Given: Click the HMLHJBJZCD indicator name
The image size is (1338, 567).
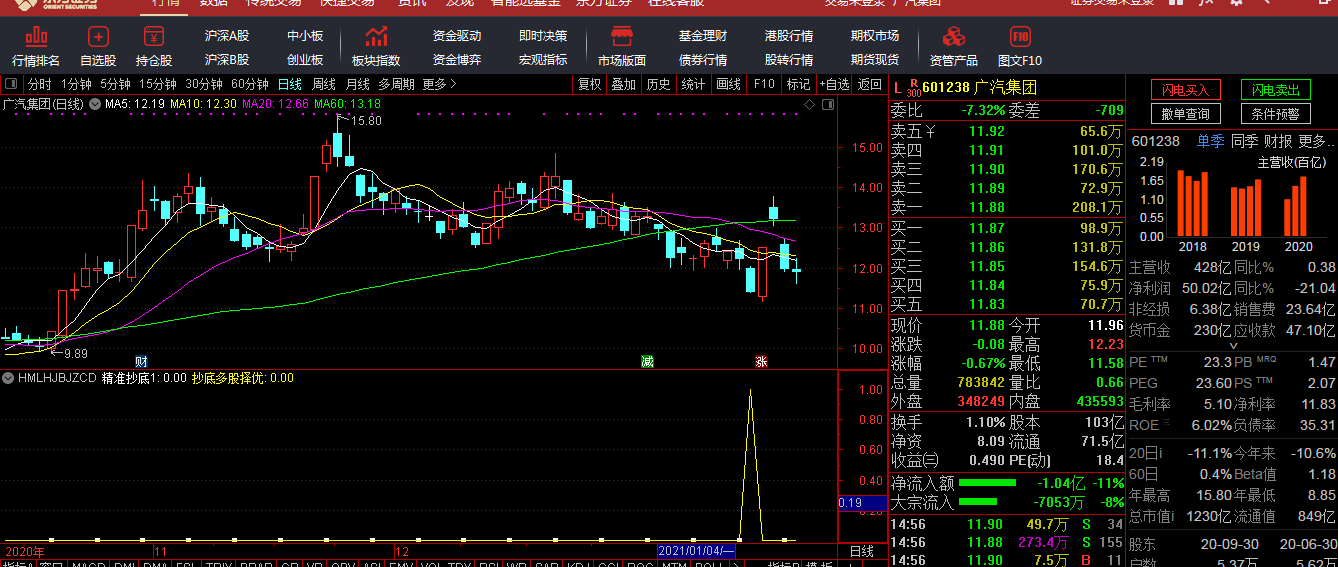Looking at the screenshot, I should tap(57, 378).
